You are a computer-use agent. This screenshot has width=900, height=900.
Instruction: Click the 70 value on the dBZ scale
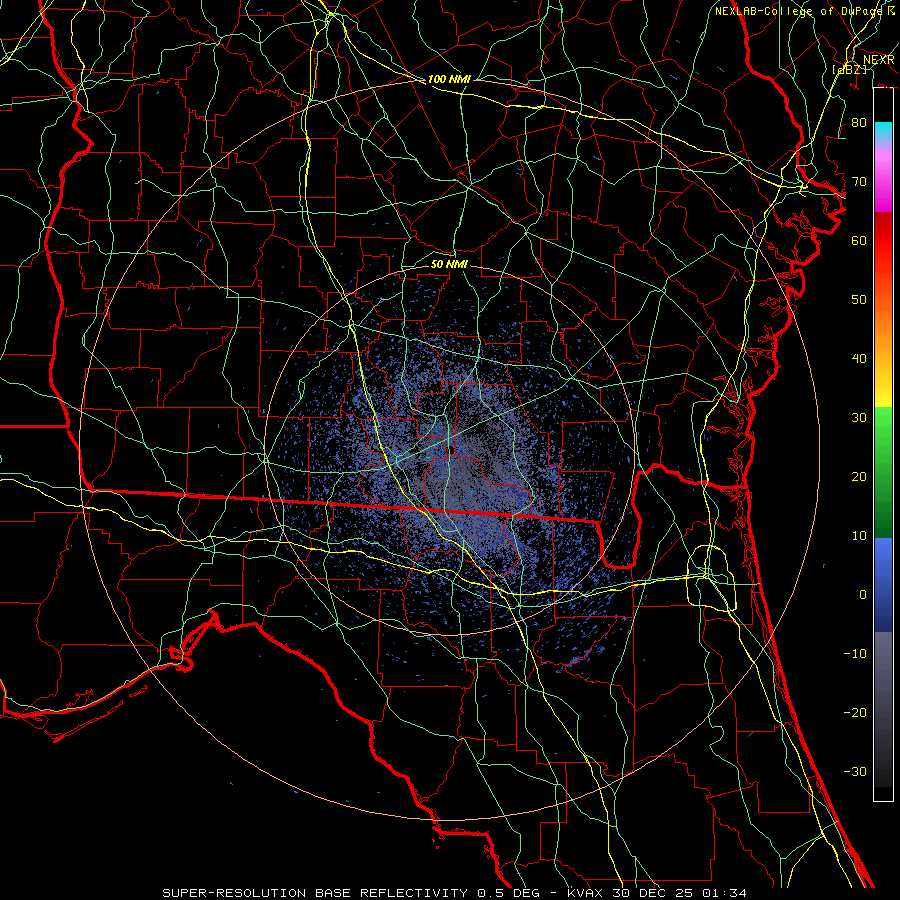(x=859, y=182)
